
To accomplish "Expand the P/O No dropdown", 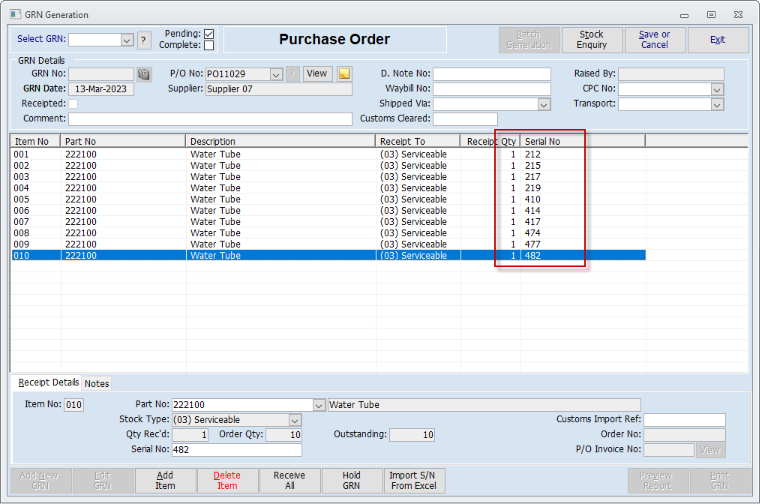I will pyautogui.click(x=276, y=74).
